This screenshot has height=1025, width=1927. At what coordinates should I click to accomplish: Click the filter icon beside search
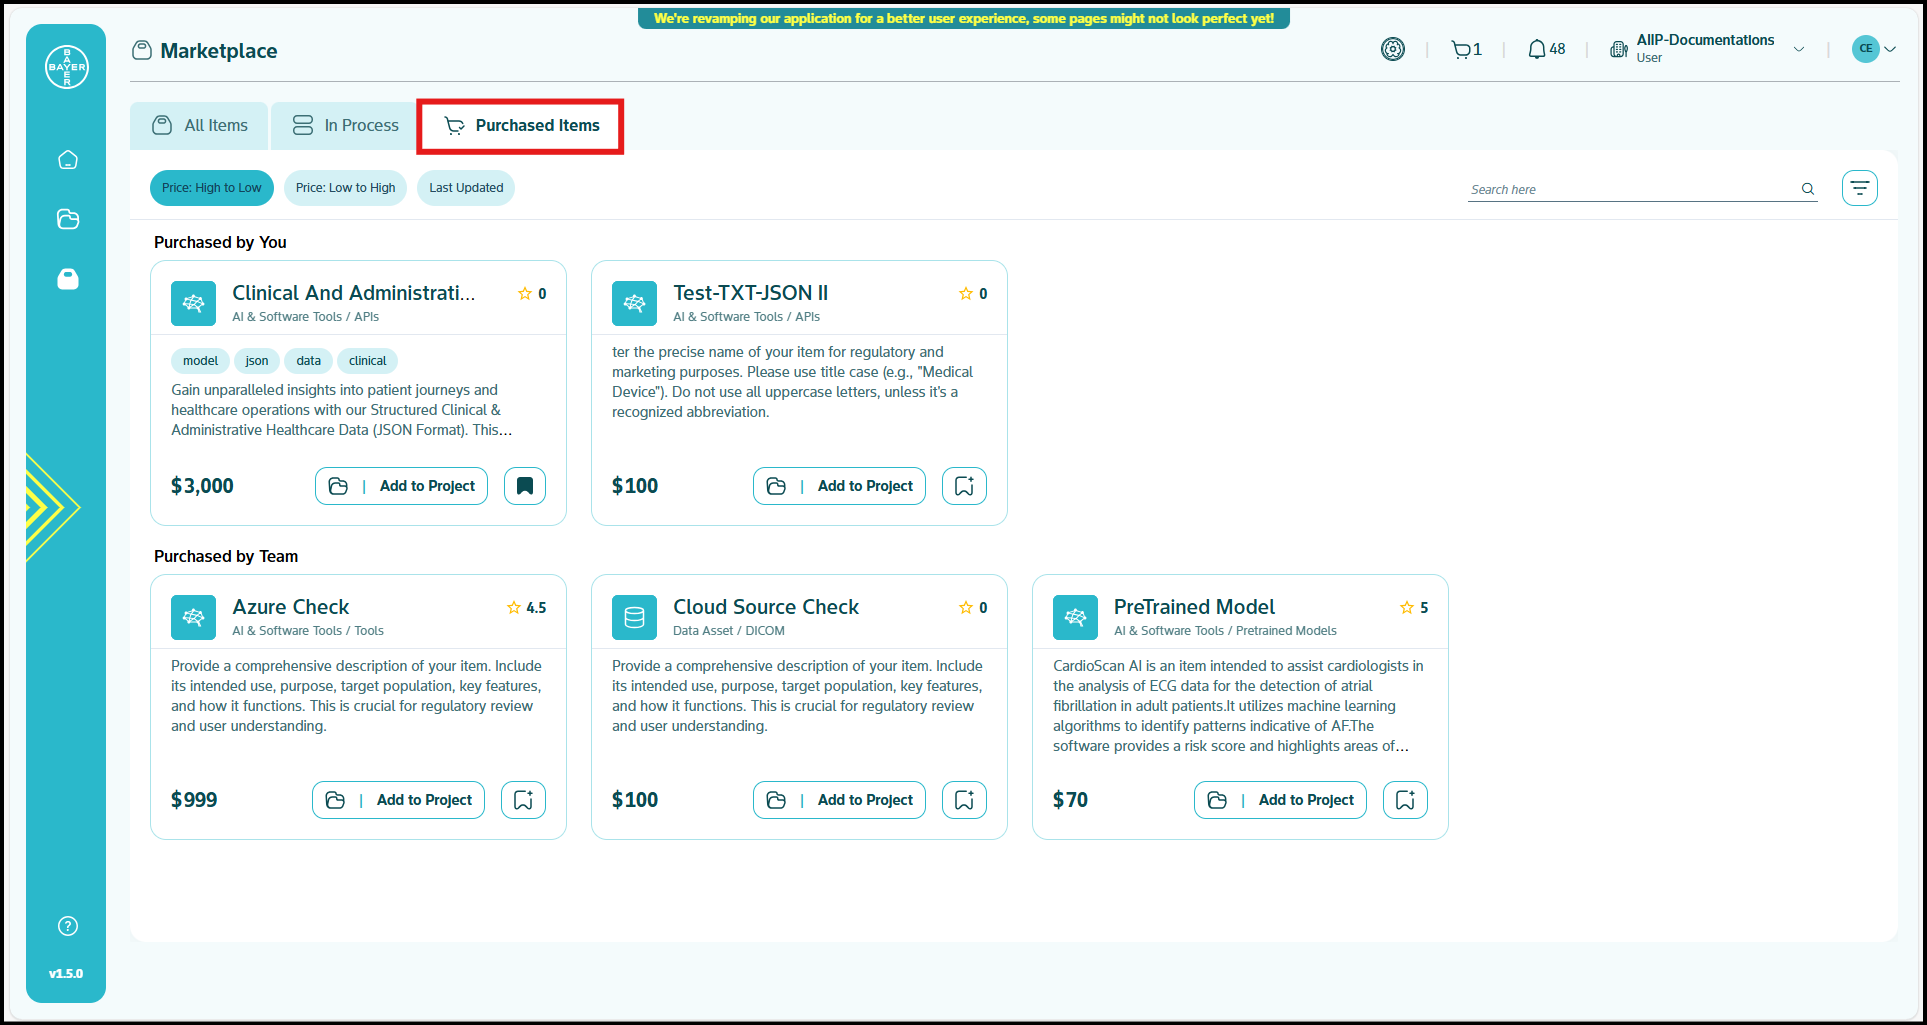coord(1859,188)
